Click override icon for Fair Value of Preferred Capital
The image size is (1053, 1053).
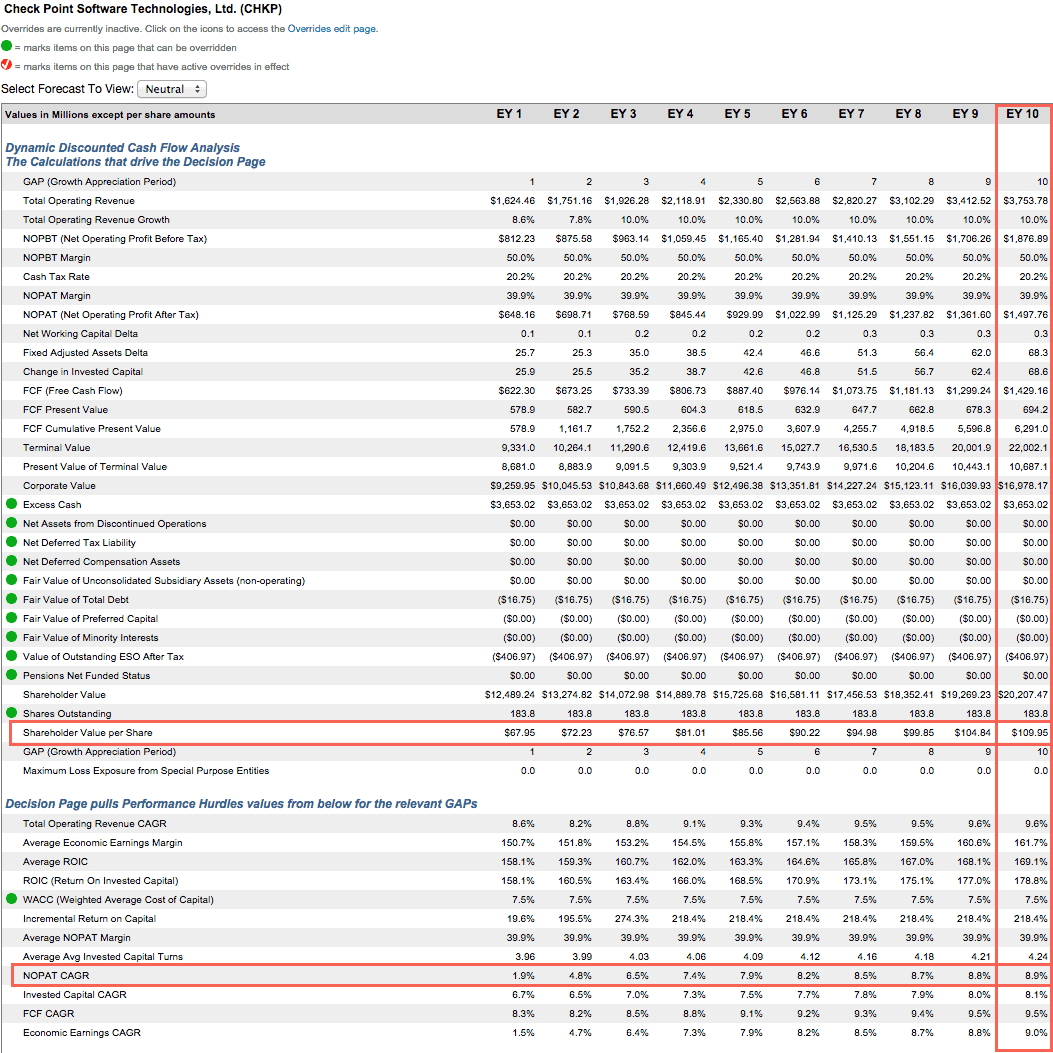(x=11, y=618)
